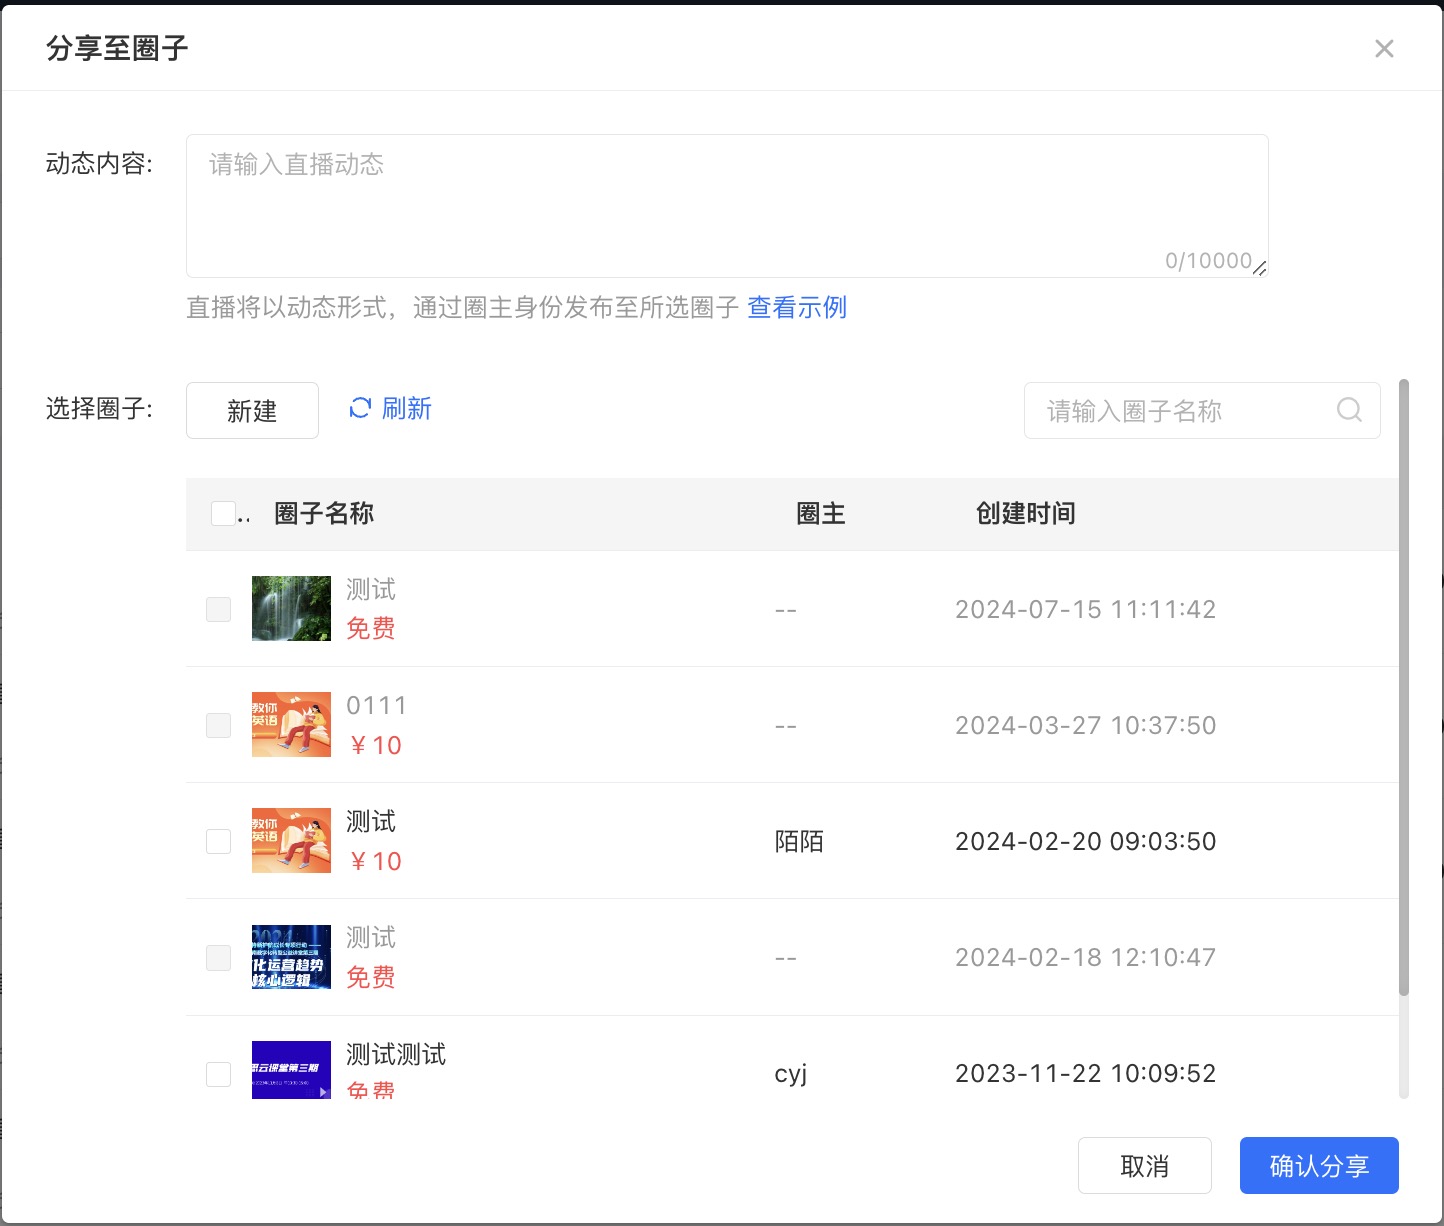The width and height of the screenshot is (1444, 1226).
Task: Click the blue thumbnail dated 2024-02-18
Action: (291, 957)
